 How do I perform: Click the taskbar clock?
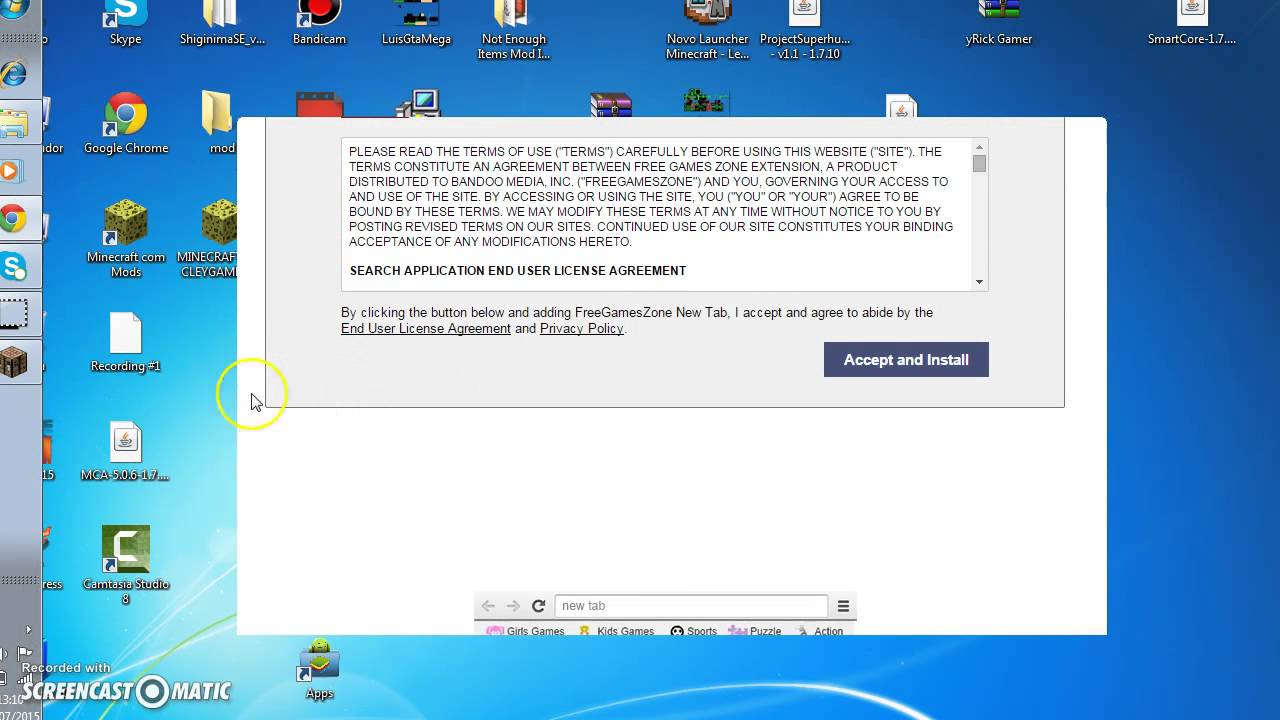click(x=18, y=707)
